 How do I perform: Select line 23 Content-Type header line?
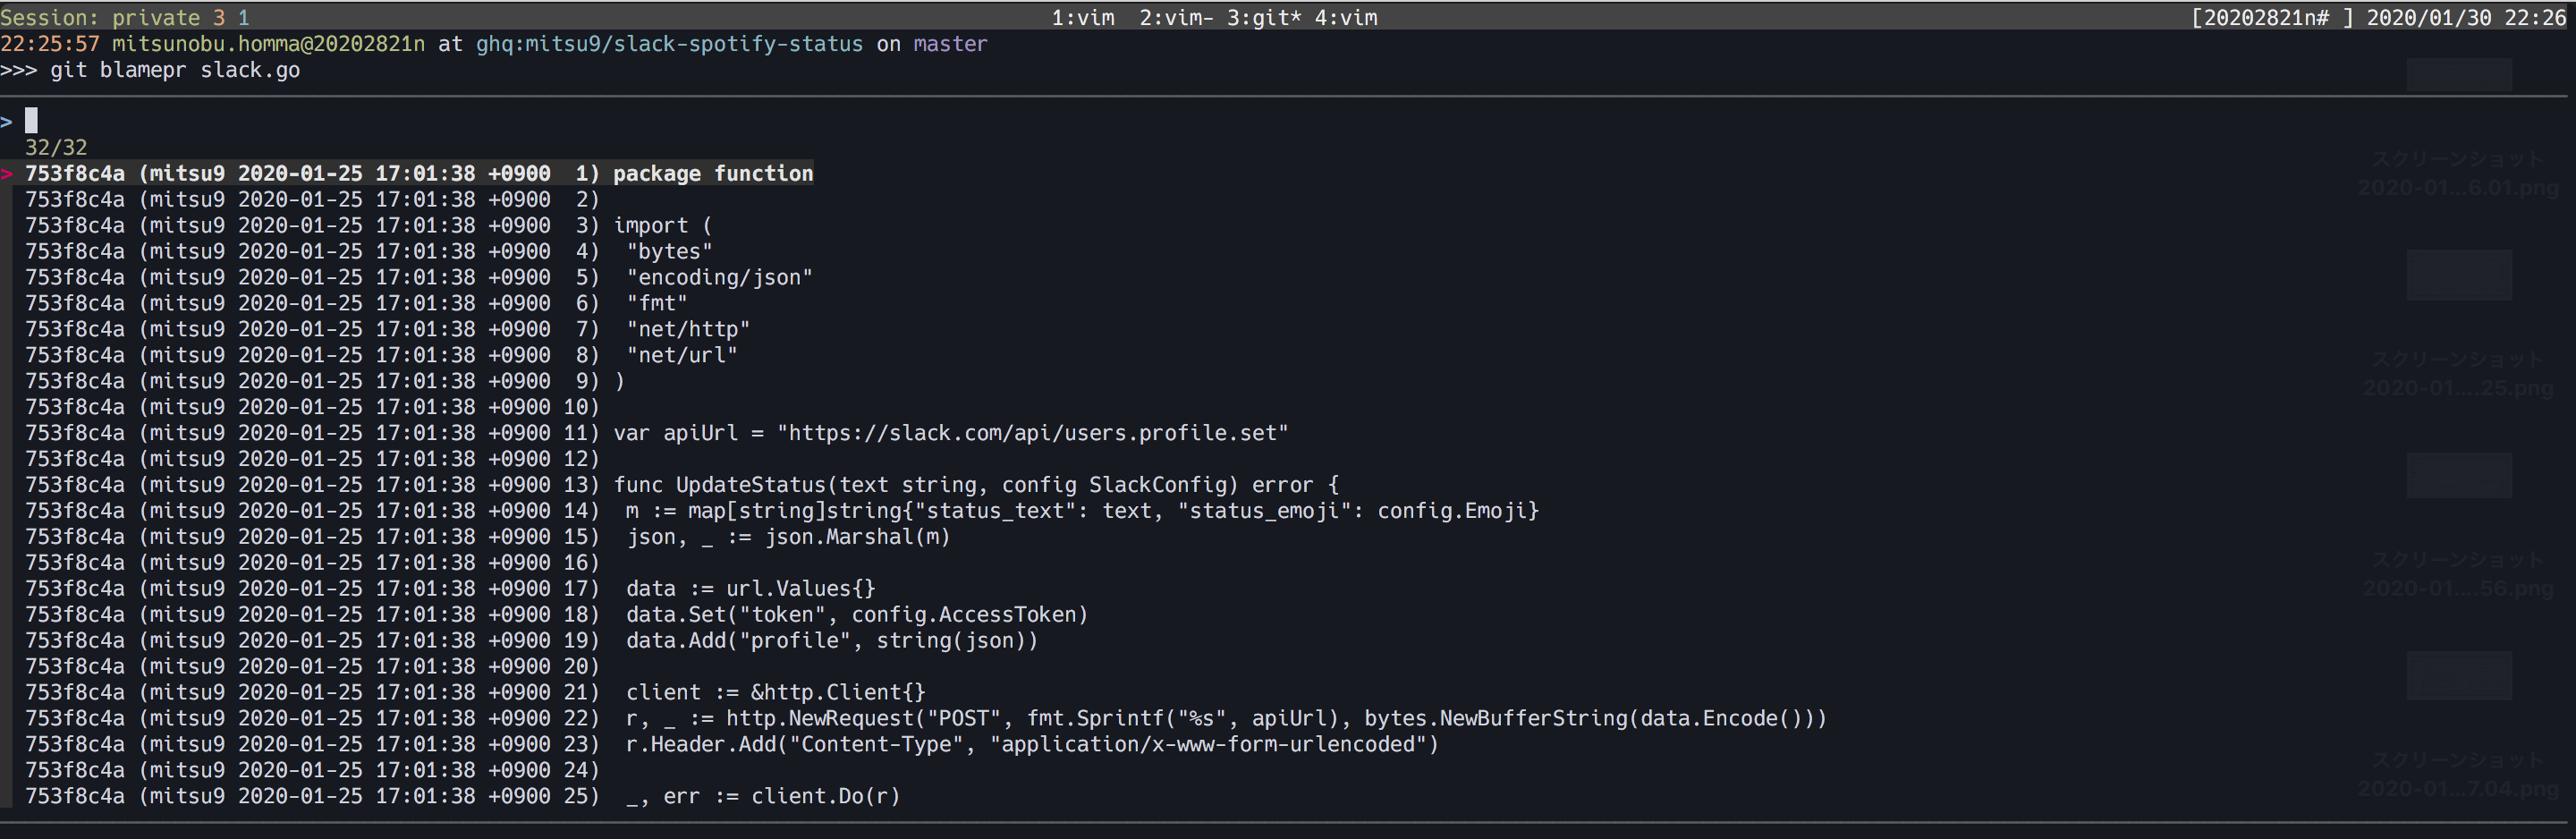731,744
